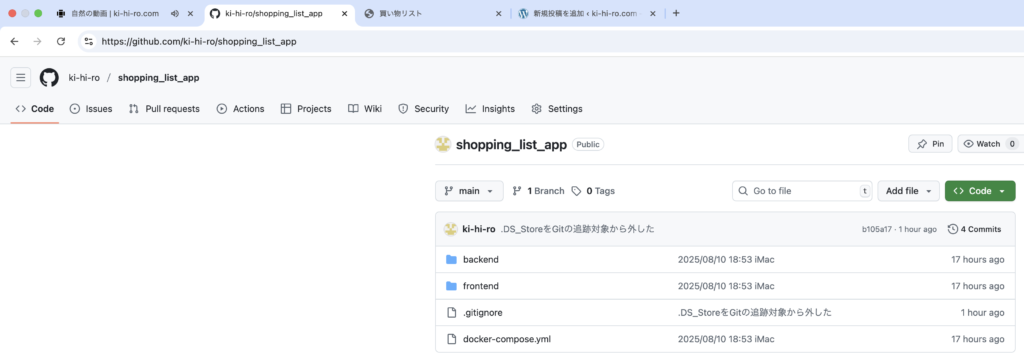Click the browser forward arrow
Viewport: 1024px width, 361px height.
(x=37, y=41)
